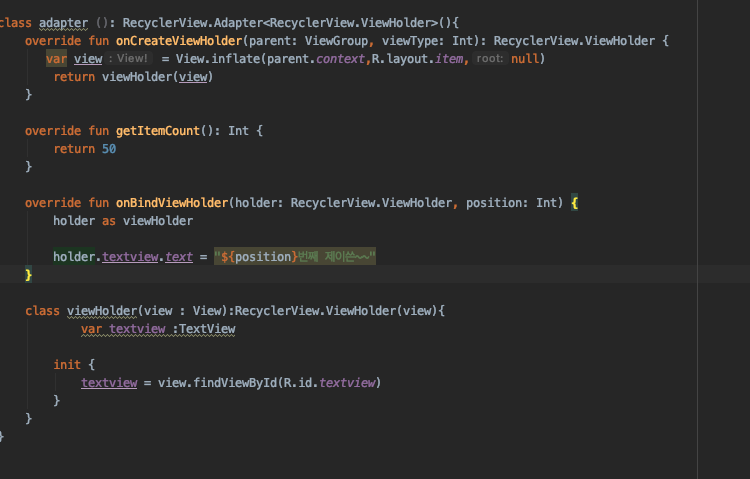Viewport: 750px width, 479px height.
Task: Click 'null' argument in View.inflate
Action: (x=525, y=59)
